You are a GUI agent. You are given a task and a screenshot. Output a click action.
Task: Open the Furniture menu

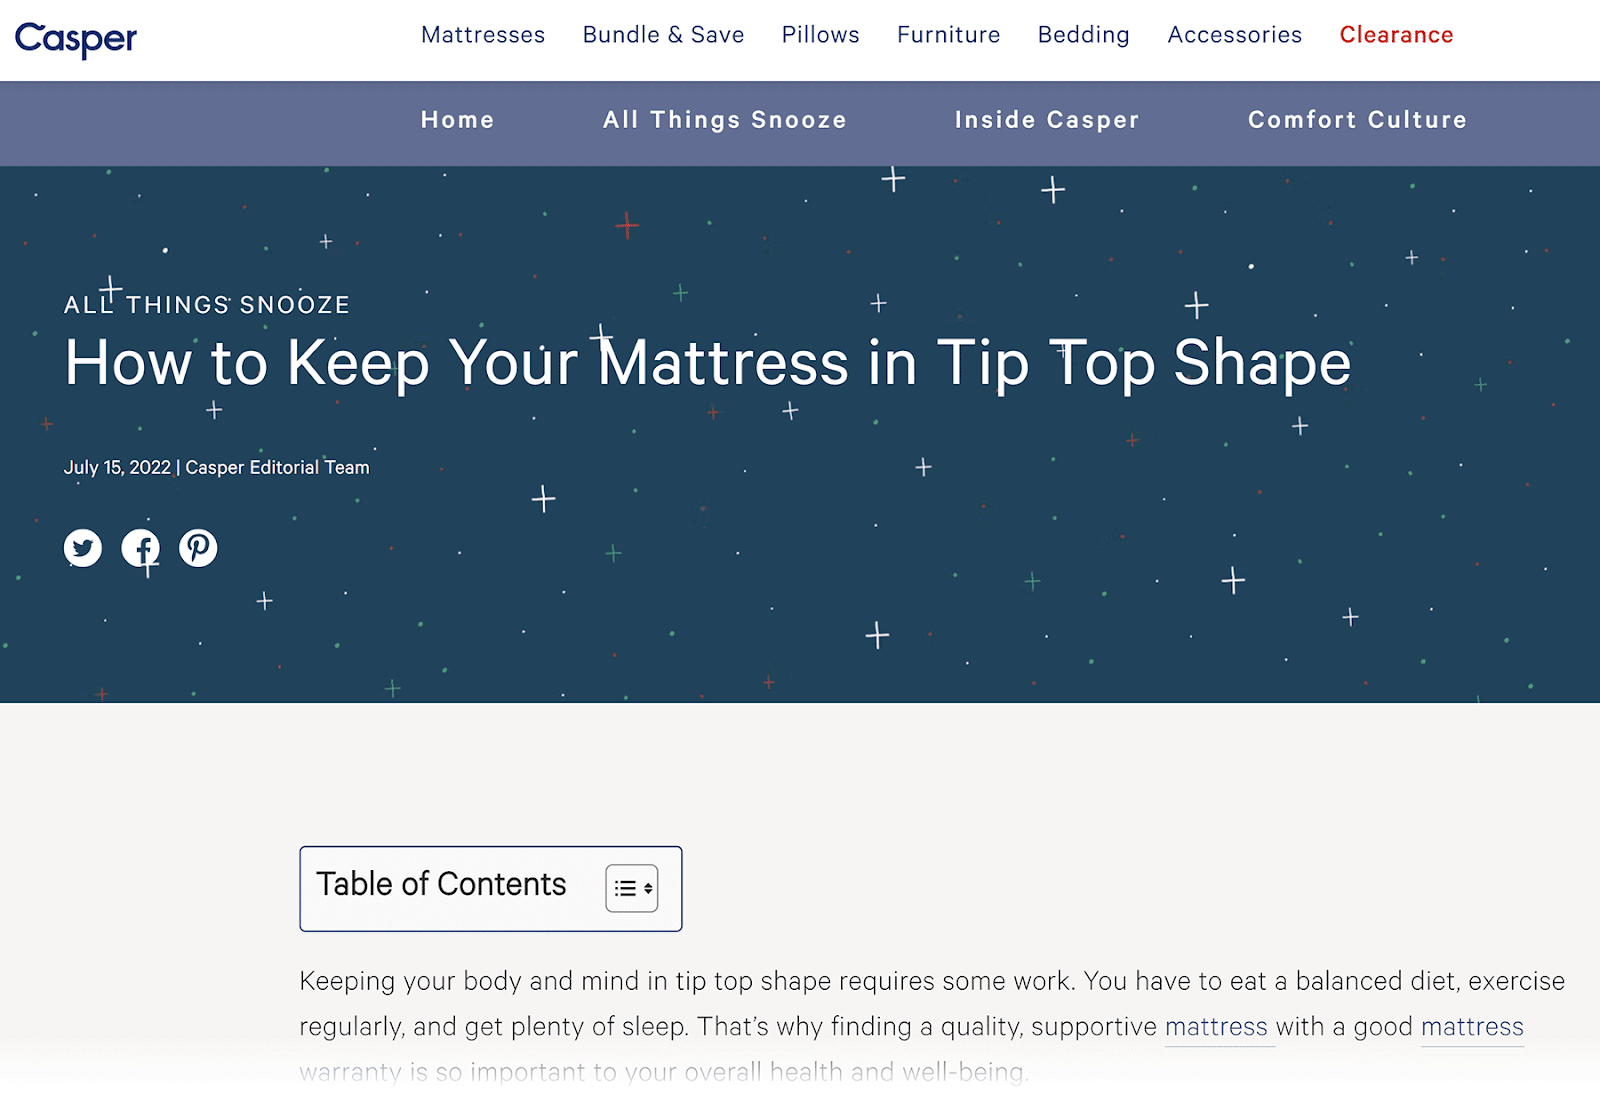point(948,35)
